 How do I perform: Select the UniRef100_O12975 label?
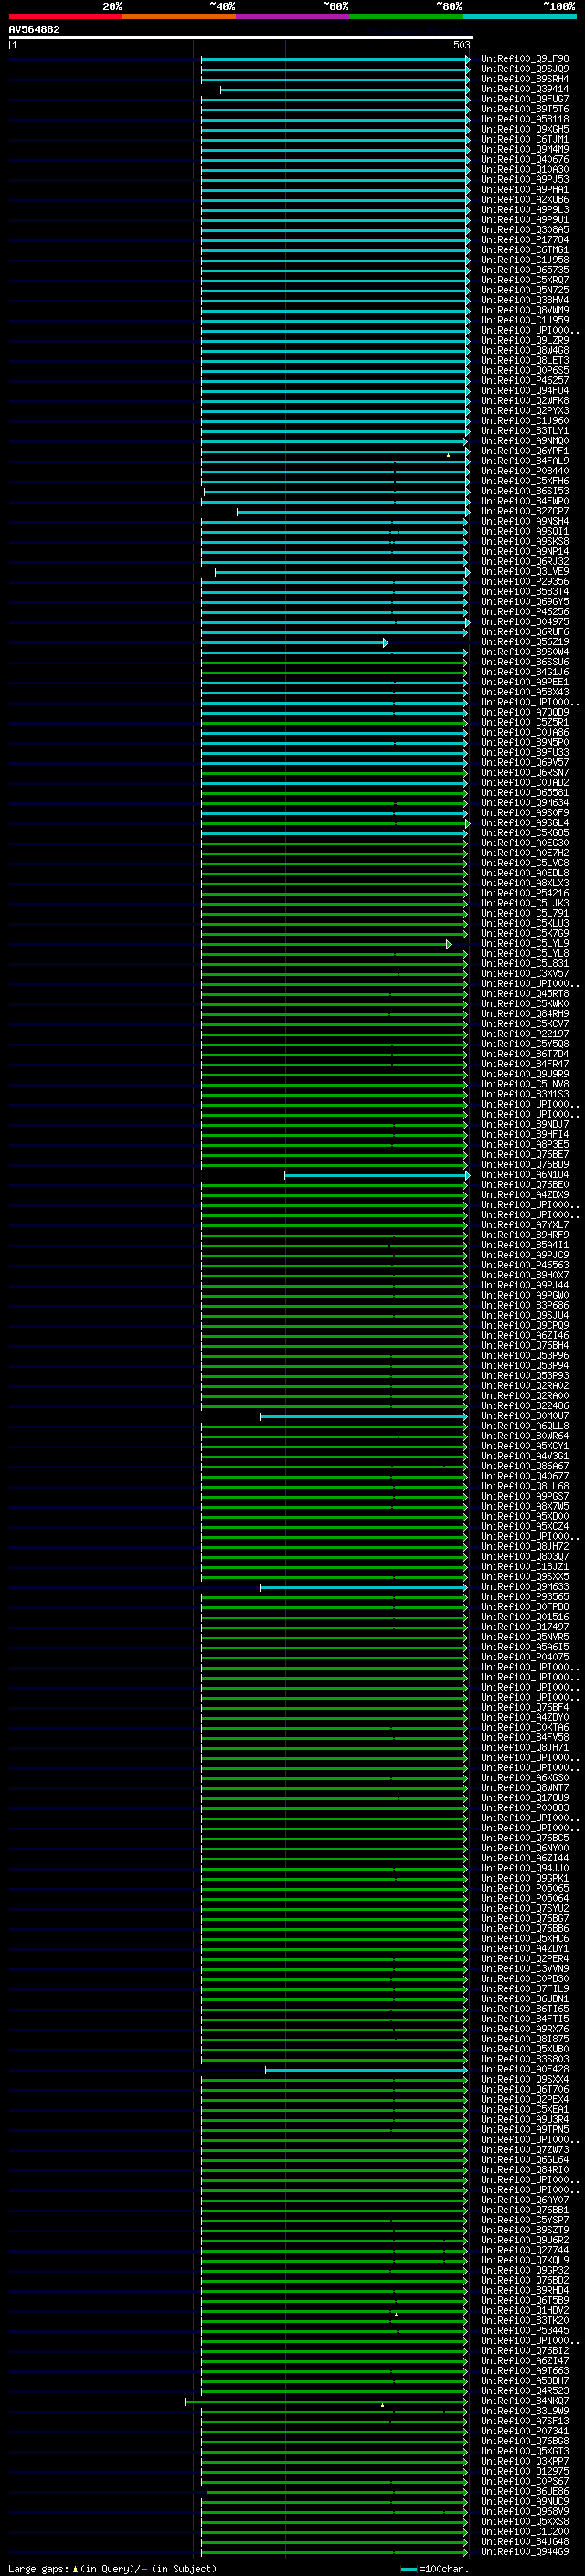pyautogui.click(x=525, y=2470)
